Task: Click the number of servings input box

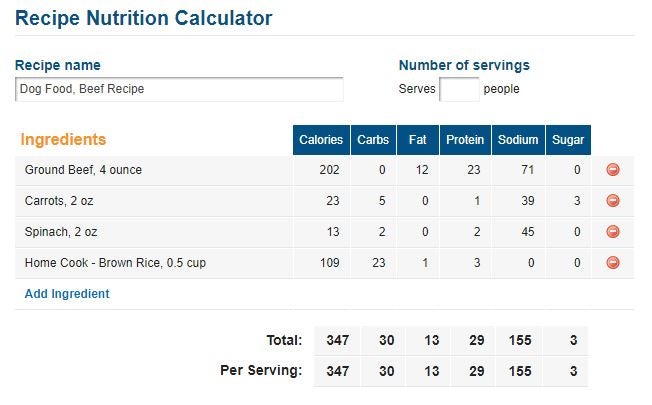Action: [x=459, y=89]
